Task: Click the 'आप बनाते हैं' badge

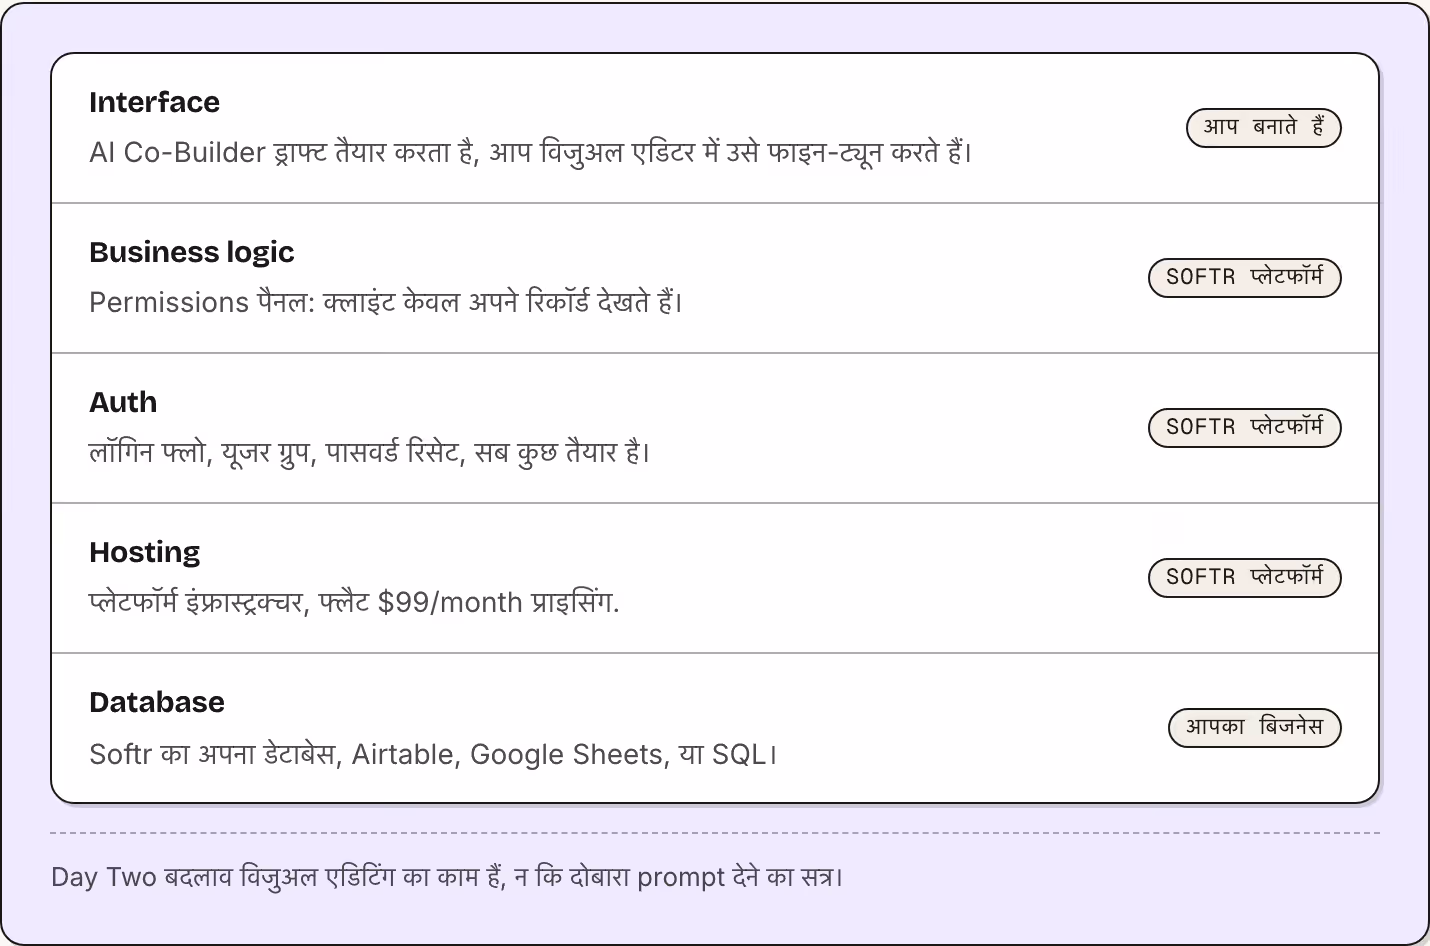Action: point(1263,128)
